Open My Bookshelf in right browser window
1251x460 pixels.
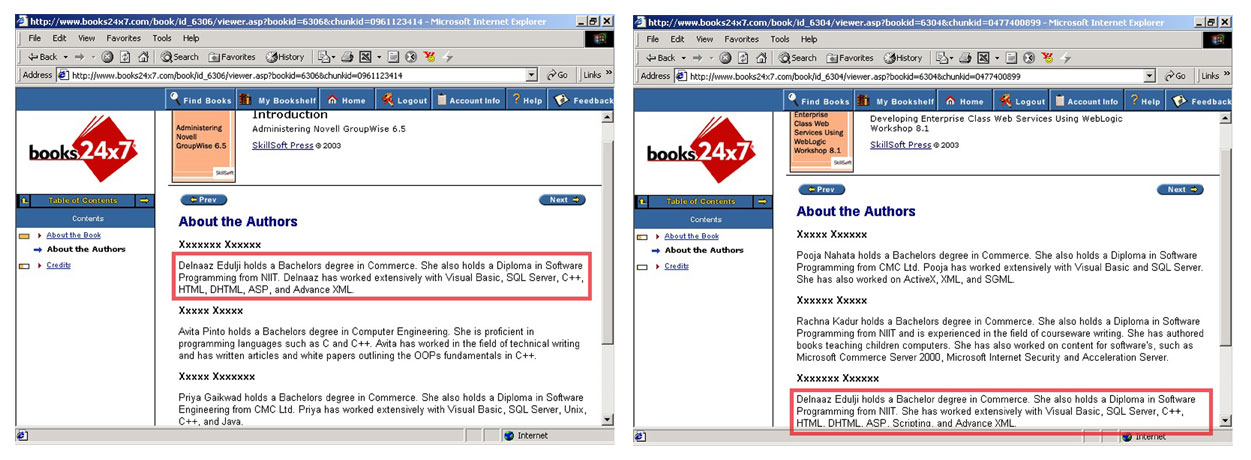click(x=896, y=101)
